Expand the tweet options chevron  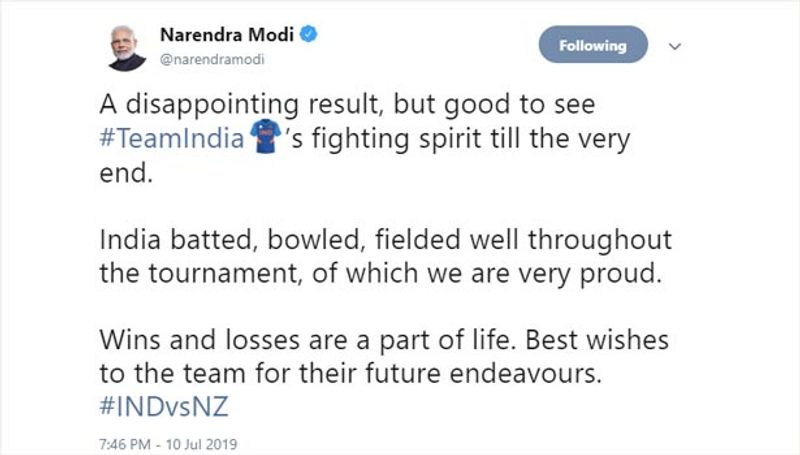pyautogui.click(x=675, y=46)
